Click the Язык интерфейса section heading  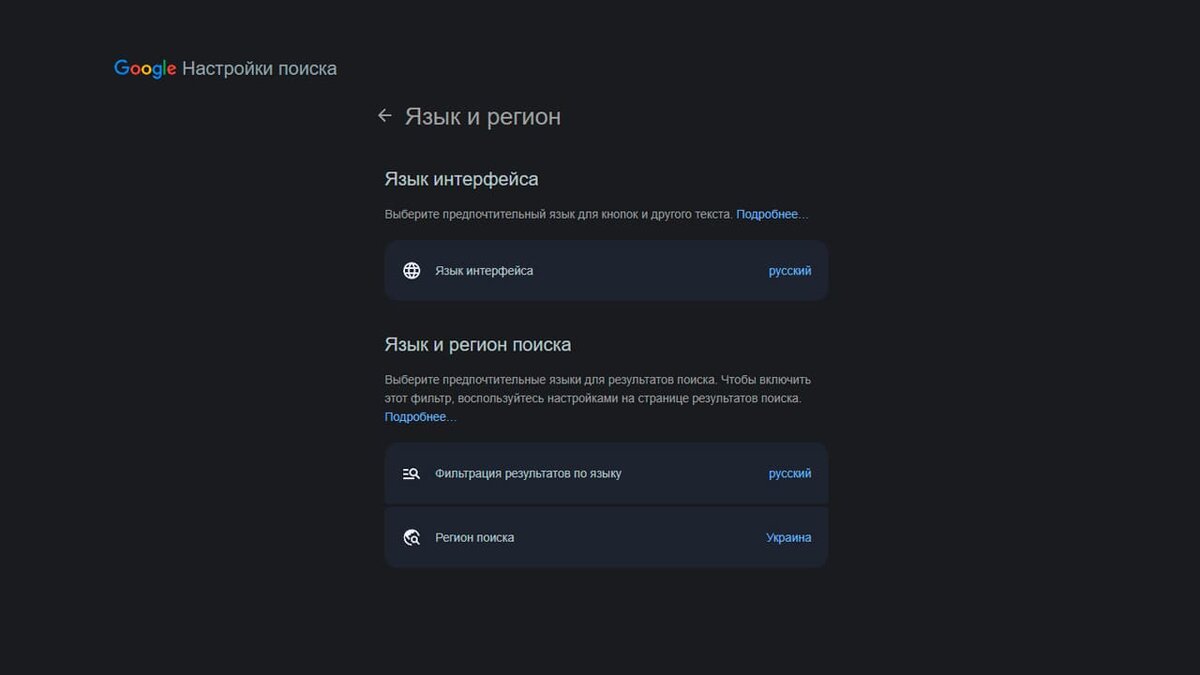(x=462, y=179)
